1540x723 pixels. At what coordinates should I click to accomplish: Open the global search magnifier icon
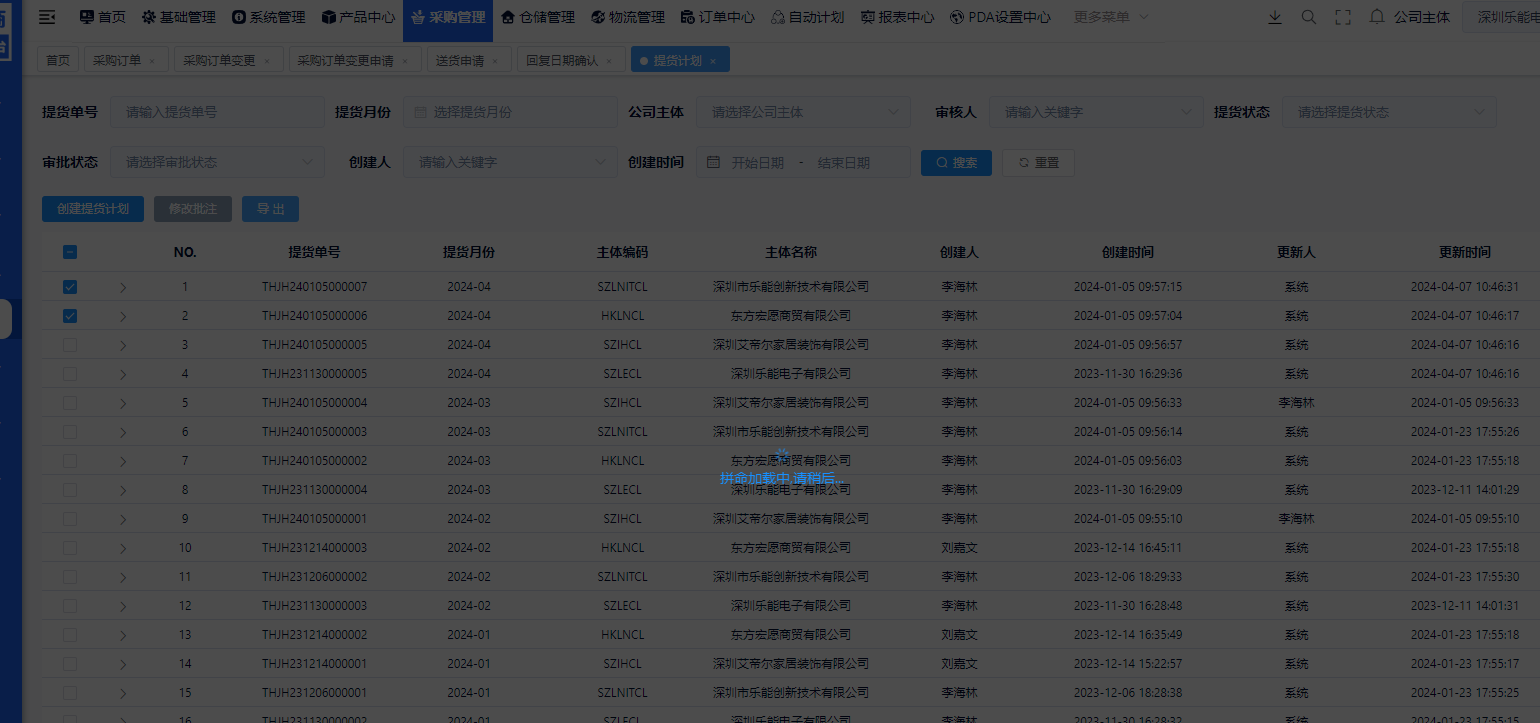pyautogui.click(x=1309, y=16)
